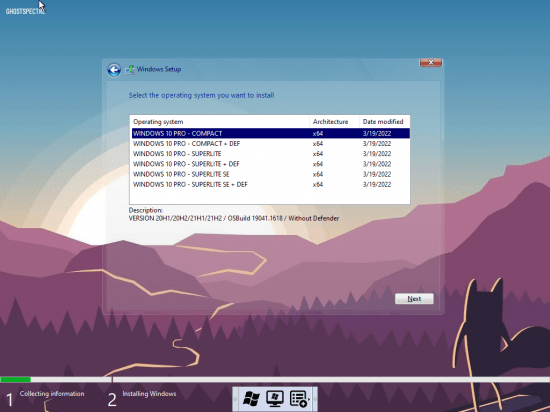Click the blue back arrow in Windows Setup
This screenshot has width=550, height=412.
[x=114, y=70]
